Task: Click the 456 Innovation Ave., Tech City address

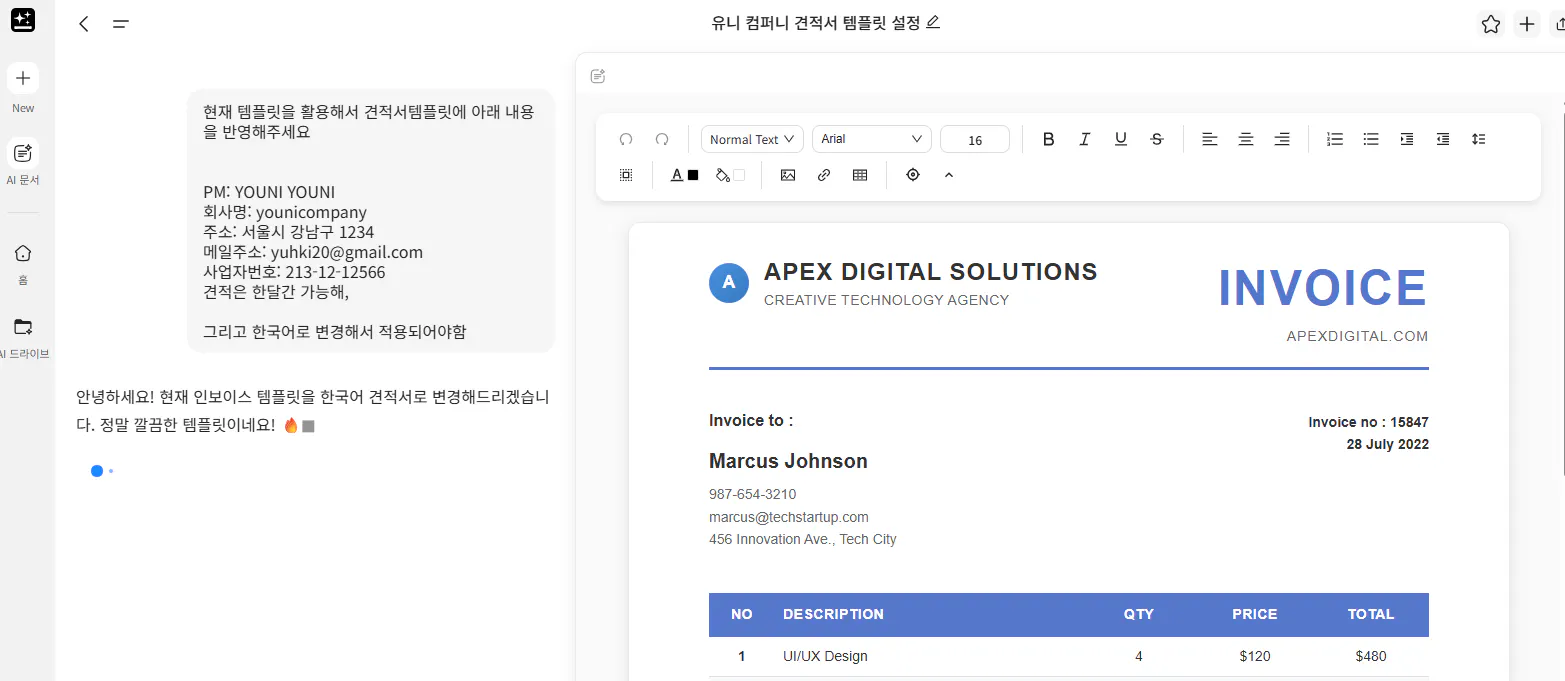Action: (x=803, y=539)
